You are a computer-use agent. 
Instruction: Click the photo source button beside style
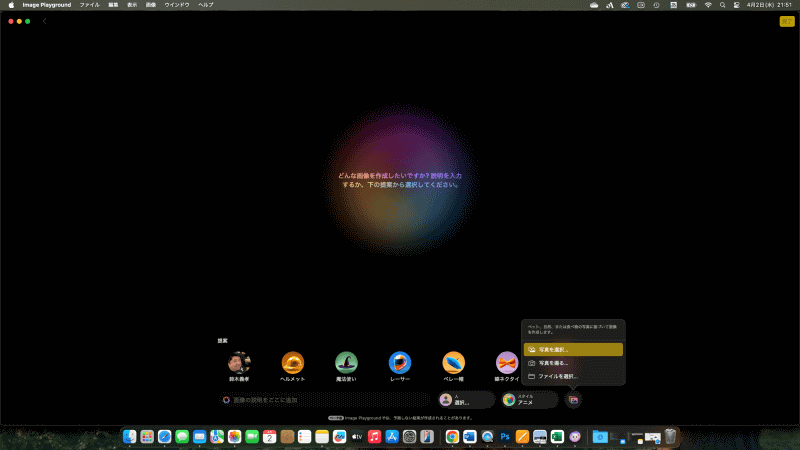pyautogui.click(x=573, y=400)
